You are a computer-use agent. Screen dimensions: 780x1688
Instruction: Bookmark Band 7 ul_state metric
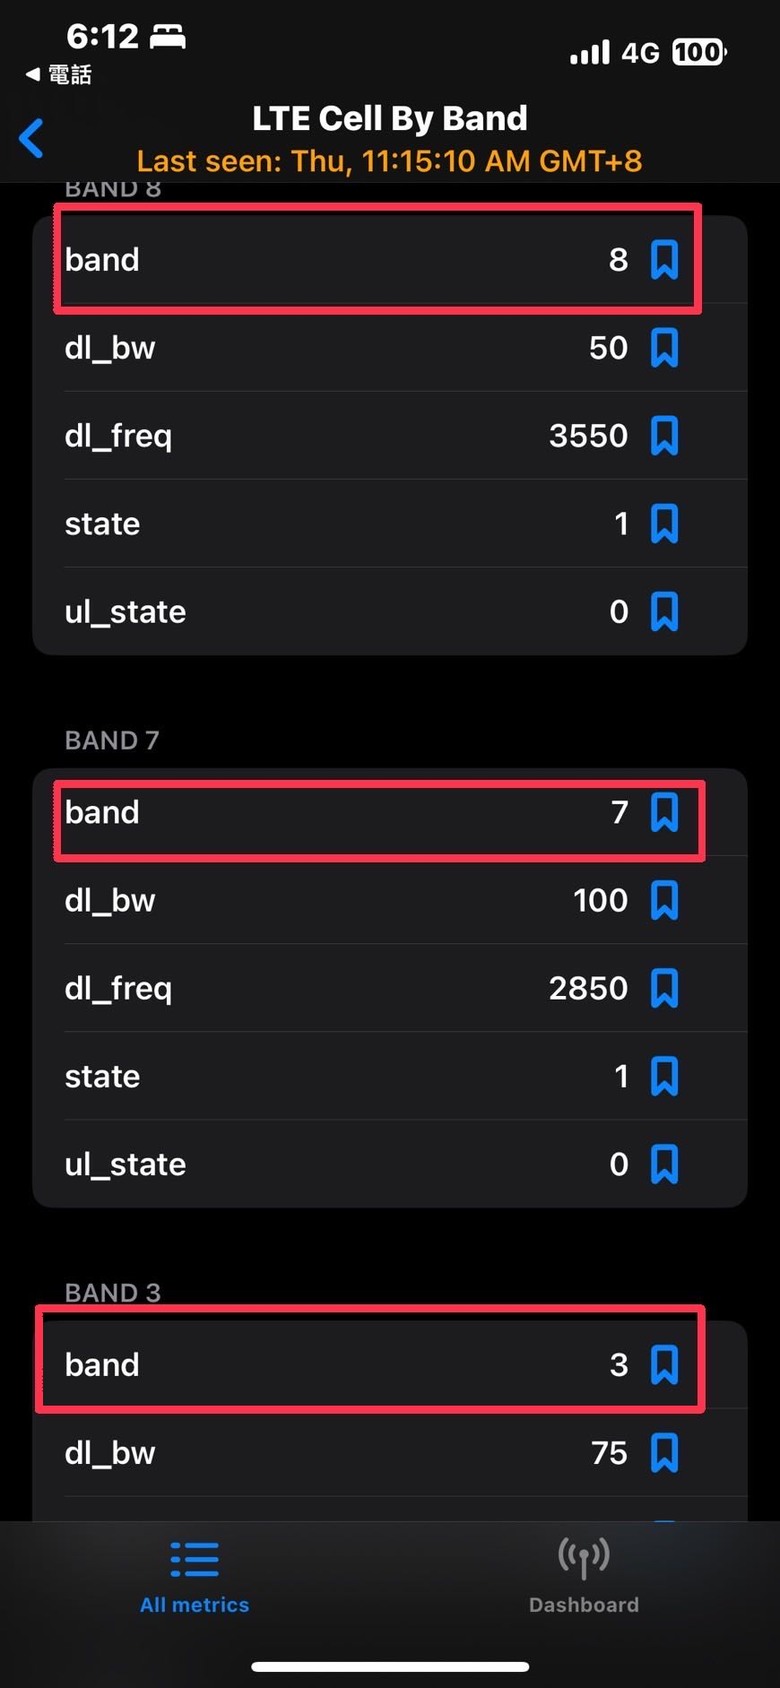point(664,1165)
